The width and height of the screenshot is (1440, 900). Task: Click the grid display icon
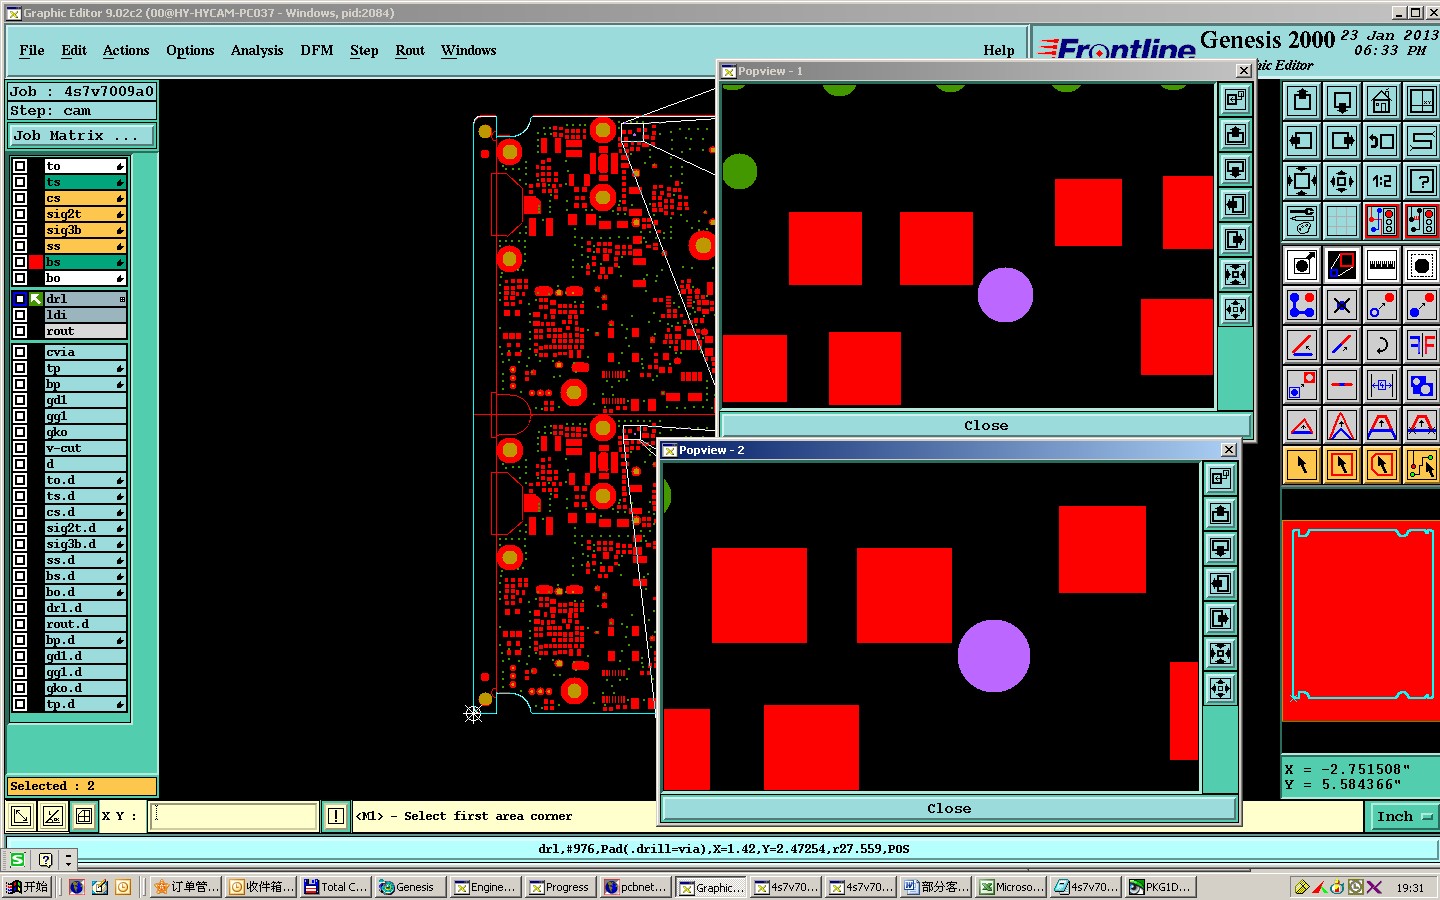pos(1342,221)
